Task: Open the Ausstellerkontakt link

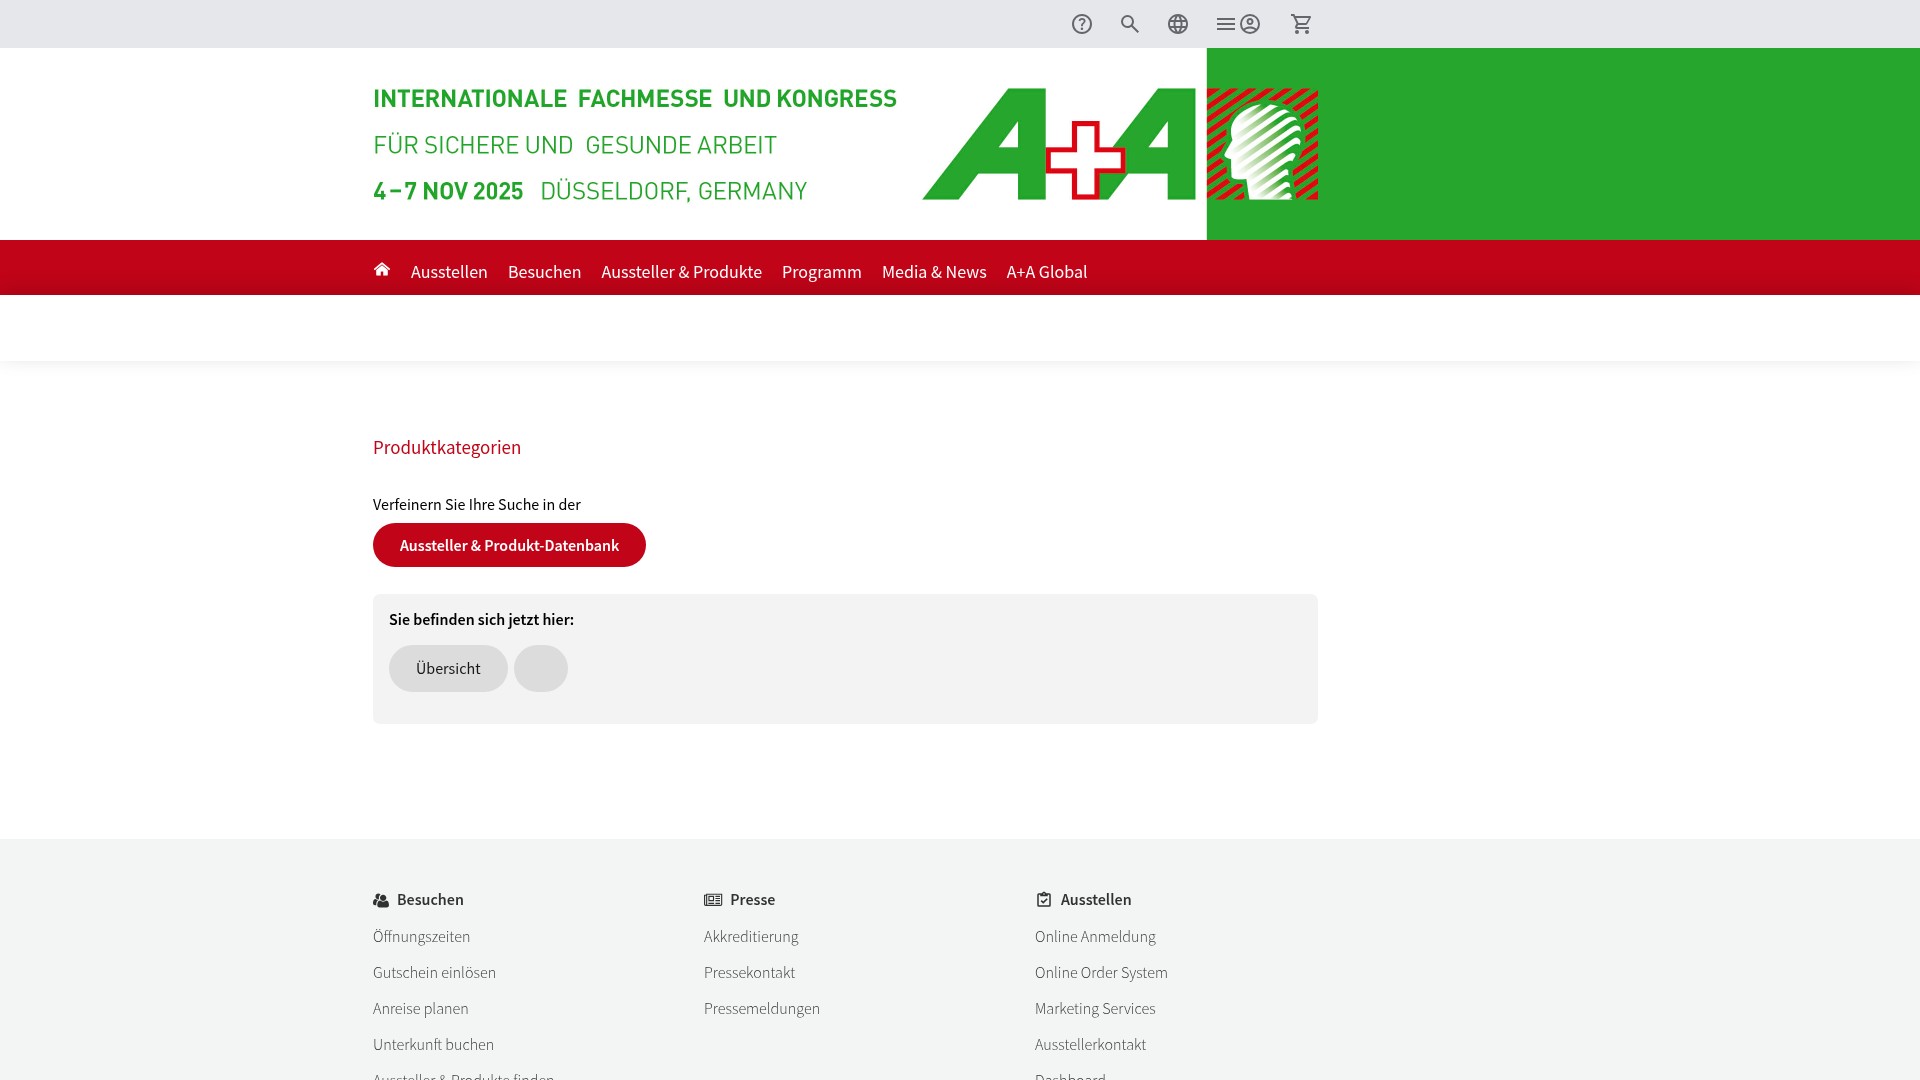Action: coord(1090,1044)
